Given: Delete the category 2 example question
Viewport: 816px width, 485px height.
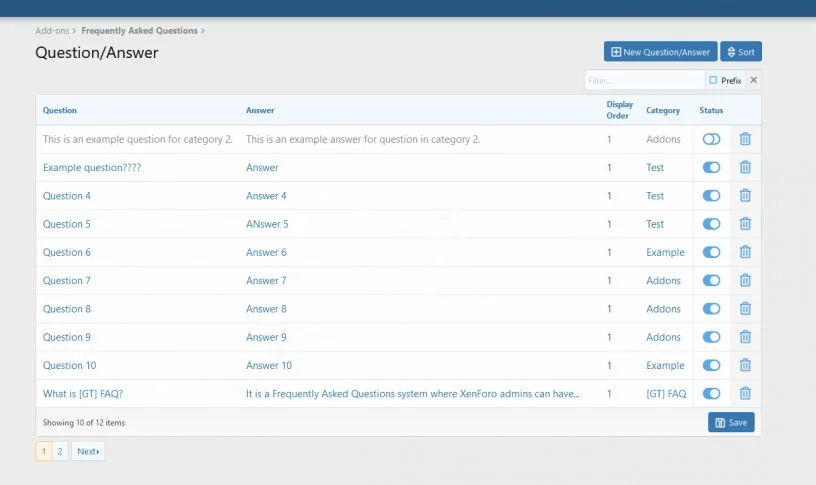Looking at the screenshot, I should pos(745,140).
